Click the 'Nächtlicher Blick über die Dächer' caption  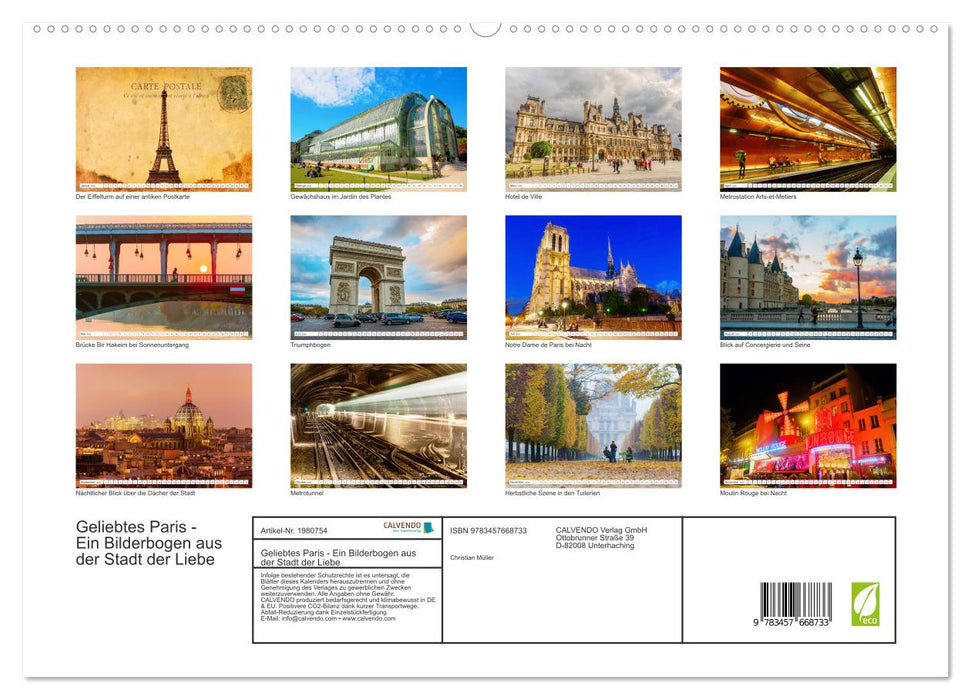[x=135, y=493]
